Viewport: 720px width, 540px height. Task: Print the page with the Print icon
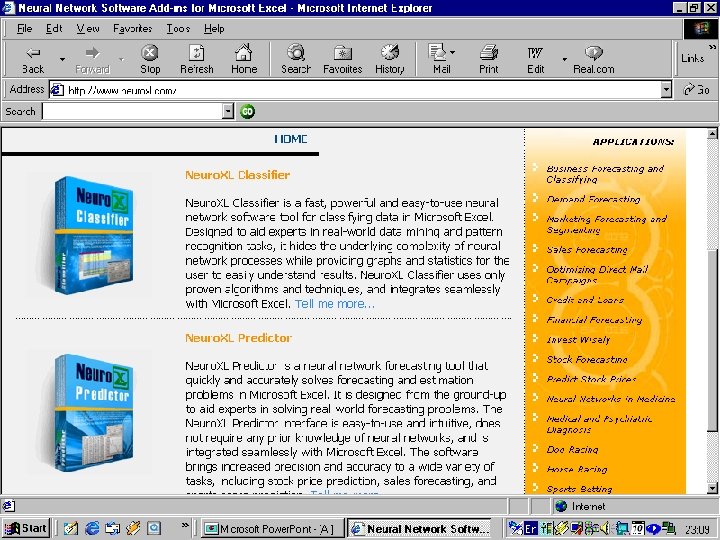click(489, 60)
